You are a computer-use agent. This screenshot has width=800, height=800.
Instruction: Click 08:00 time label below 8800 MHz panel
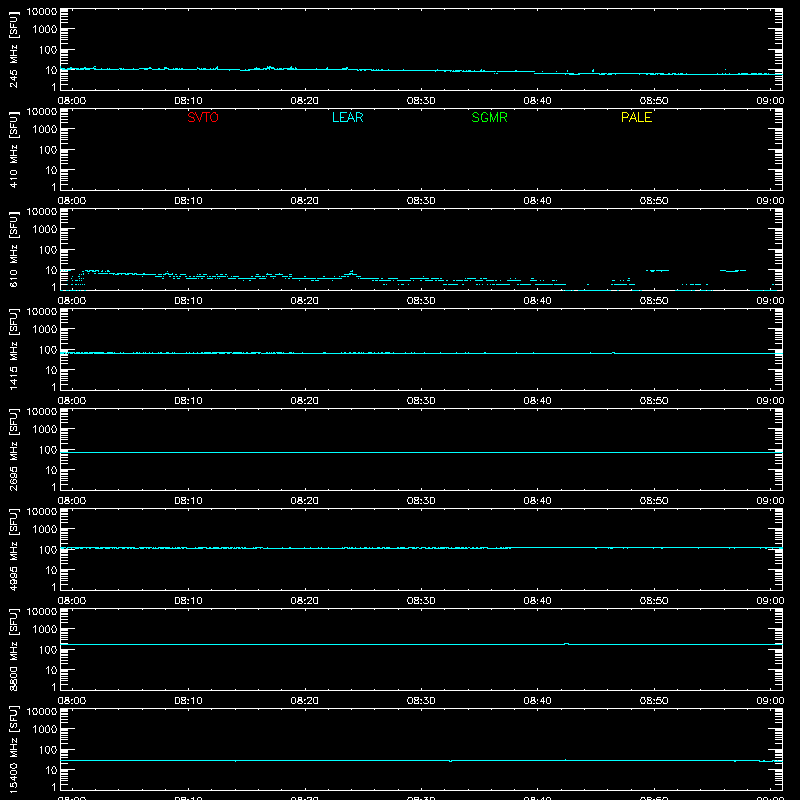pyautogui.click(x=72, y=701)
